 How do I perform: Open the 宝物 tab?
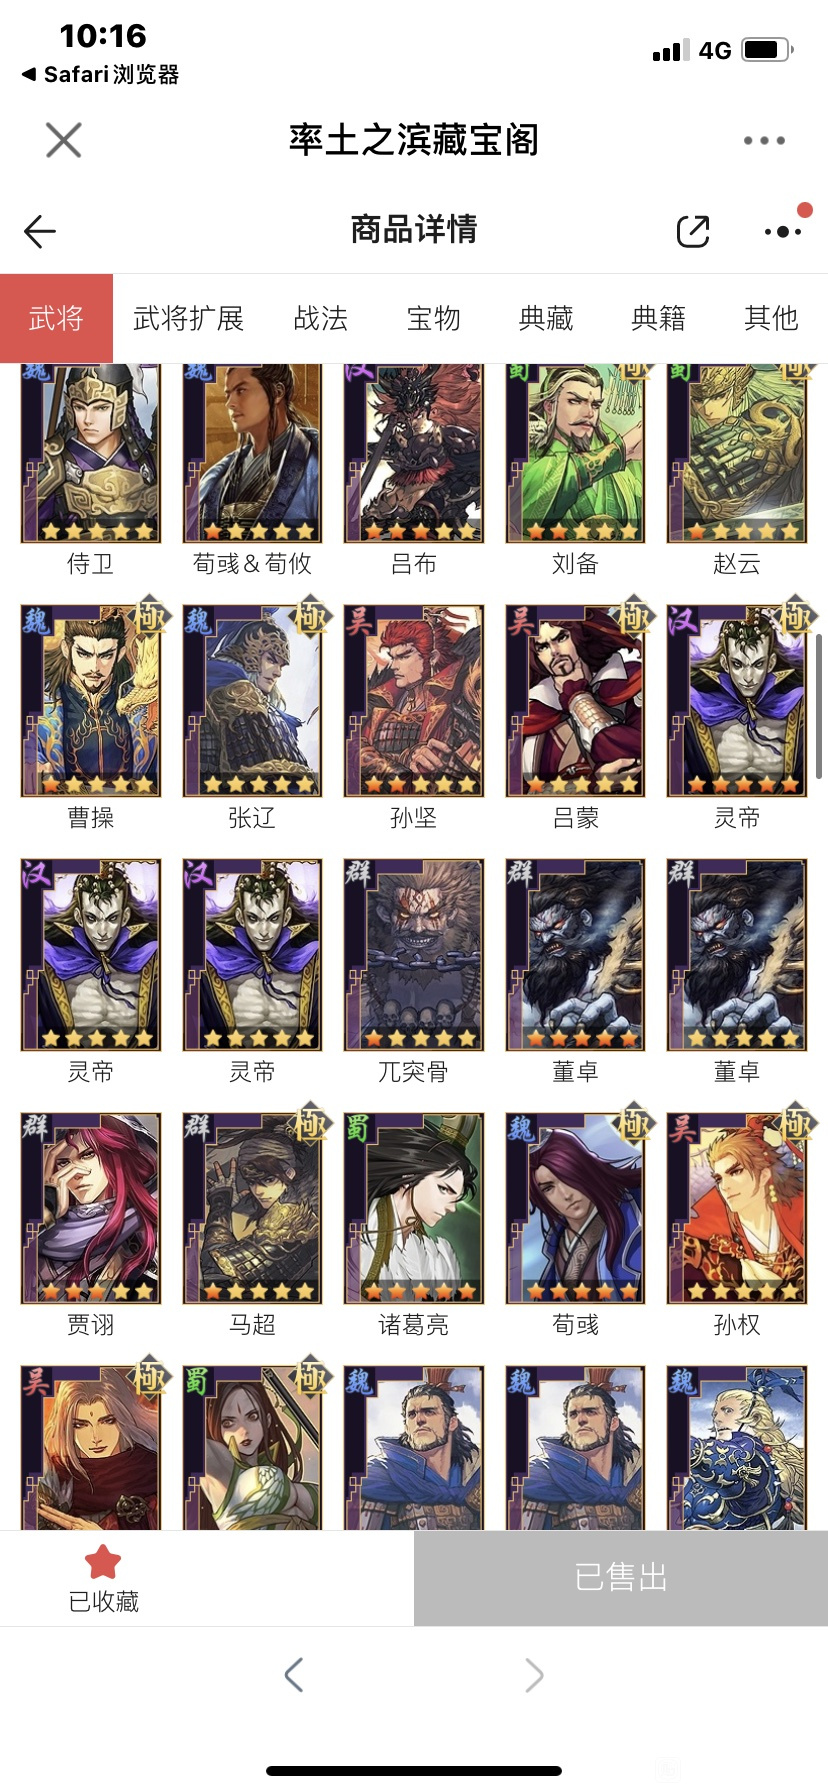tap(433, 318)
